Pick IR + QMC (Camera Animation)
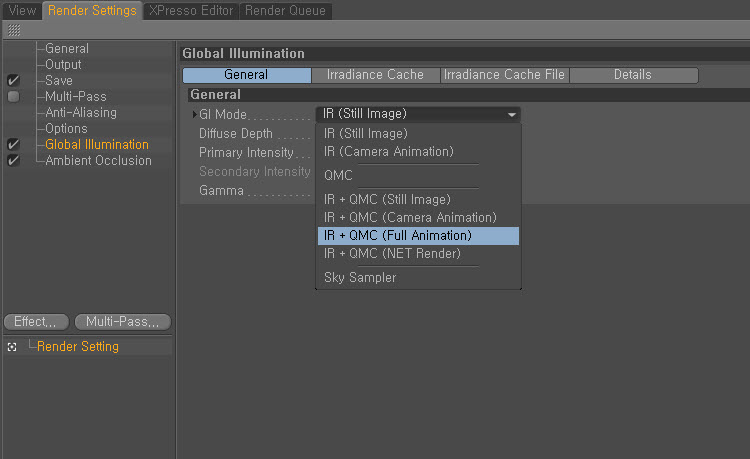The height and width of the screenshot is (459, 750). point(418,218)
